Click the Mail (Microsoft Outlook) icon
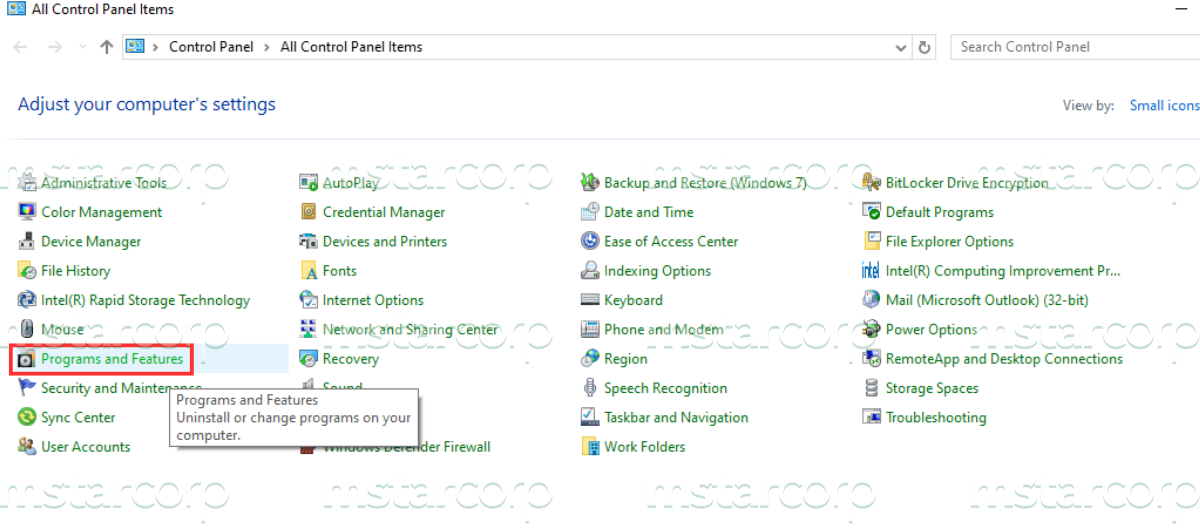The width and height of the screenshot is (1200, 530). pos(871,300)
